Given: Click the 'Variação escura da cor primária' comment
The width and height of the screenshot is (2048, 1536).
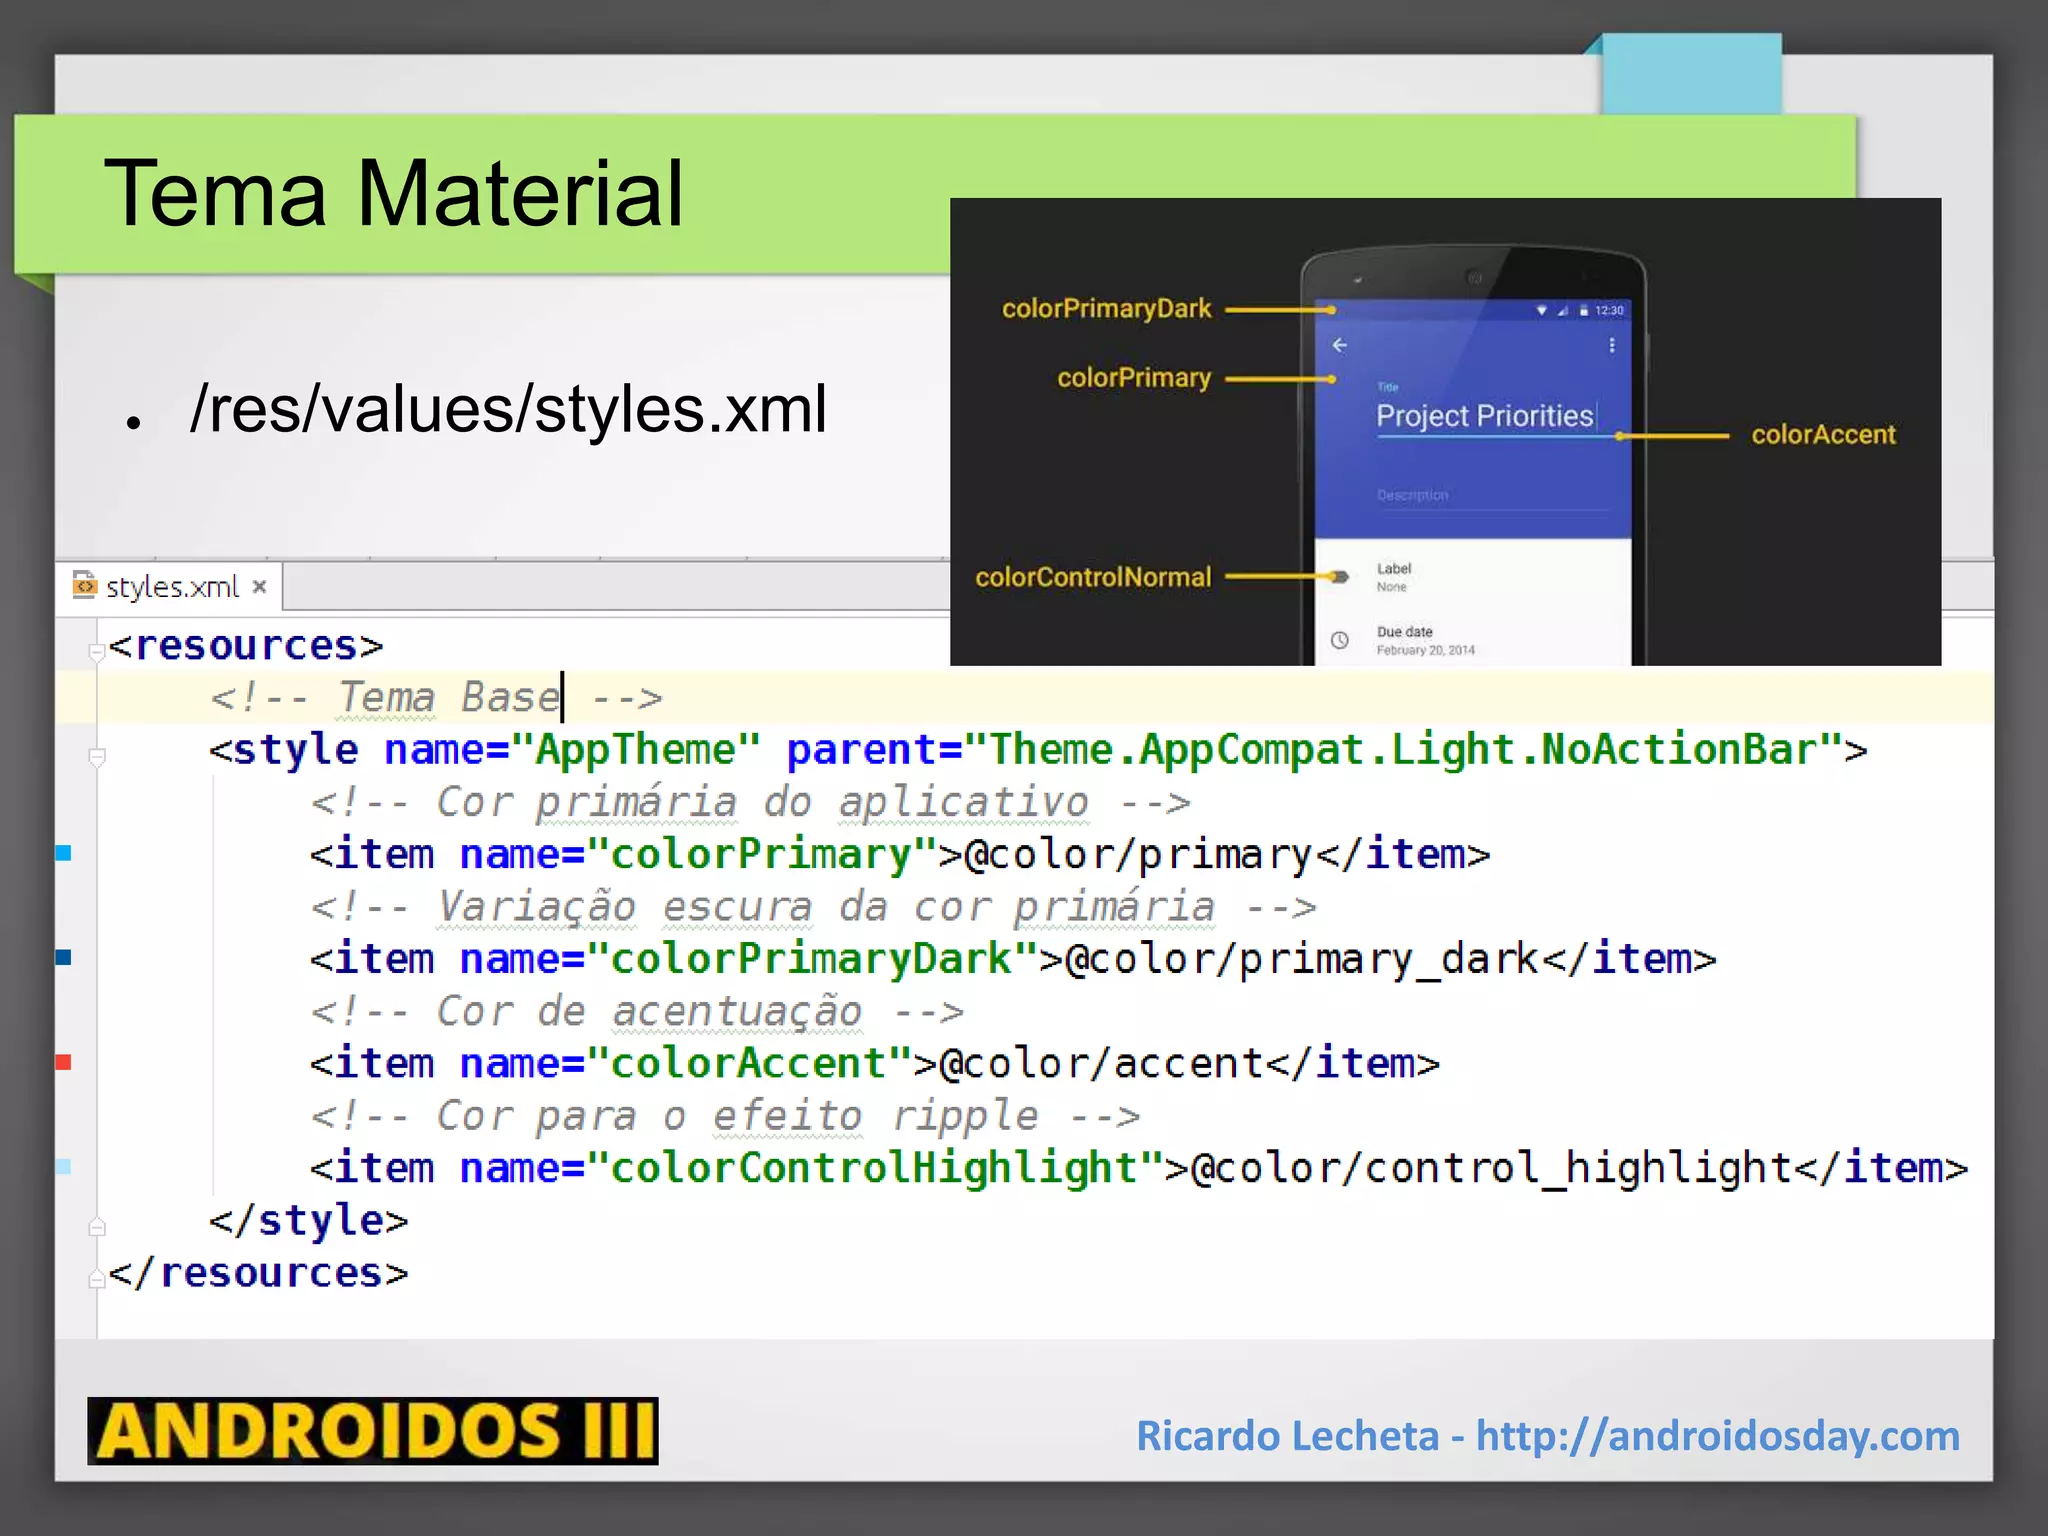Looking at the screenshot, I should [813, 907].
